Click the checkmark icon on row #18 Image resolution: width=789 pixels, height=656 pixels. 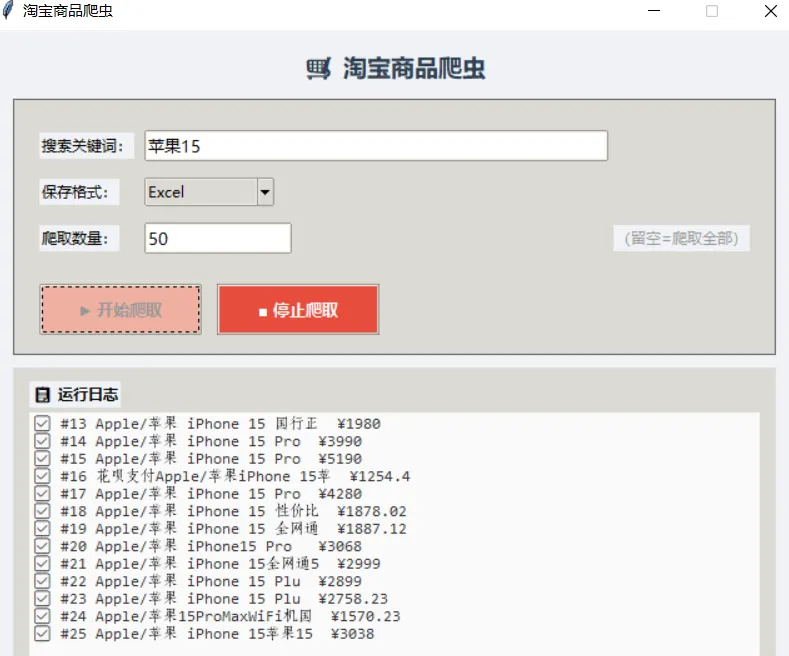click(42, 511)
